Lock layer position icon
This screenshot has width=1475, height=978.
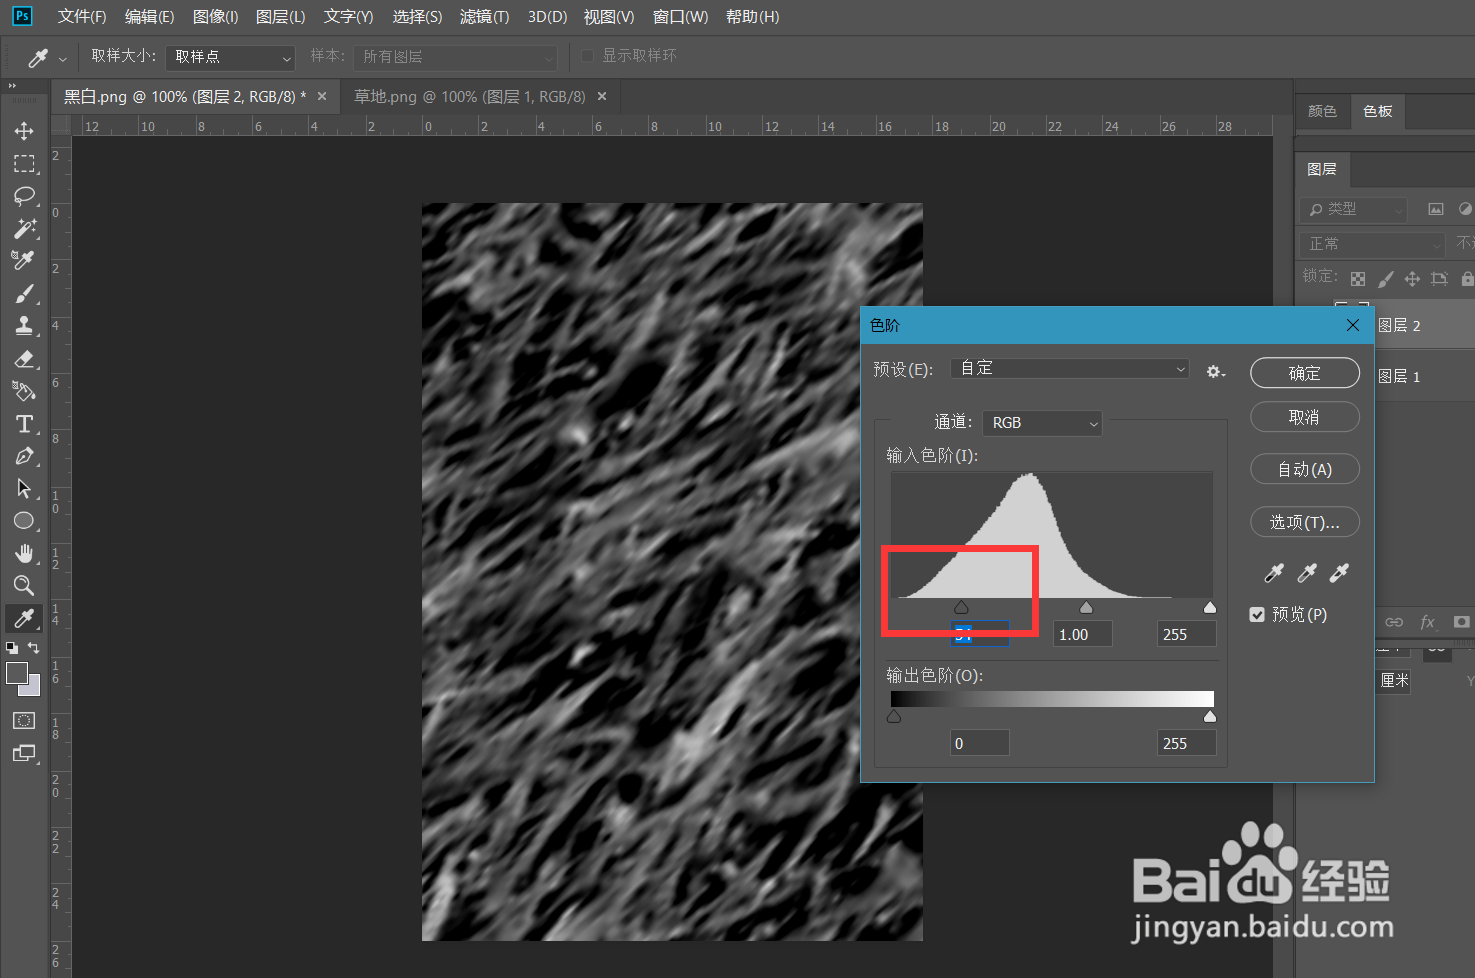(x=1412, y=279)
